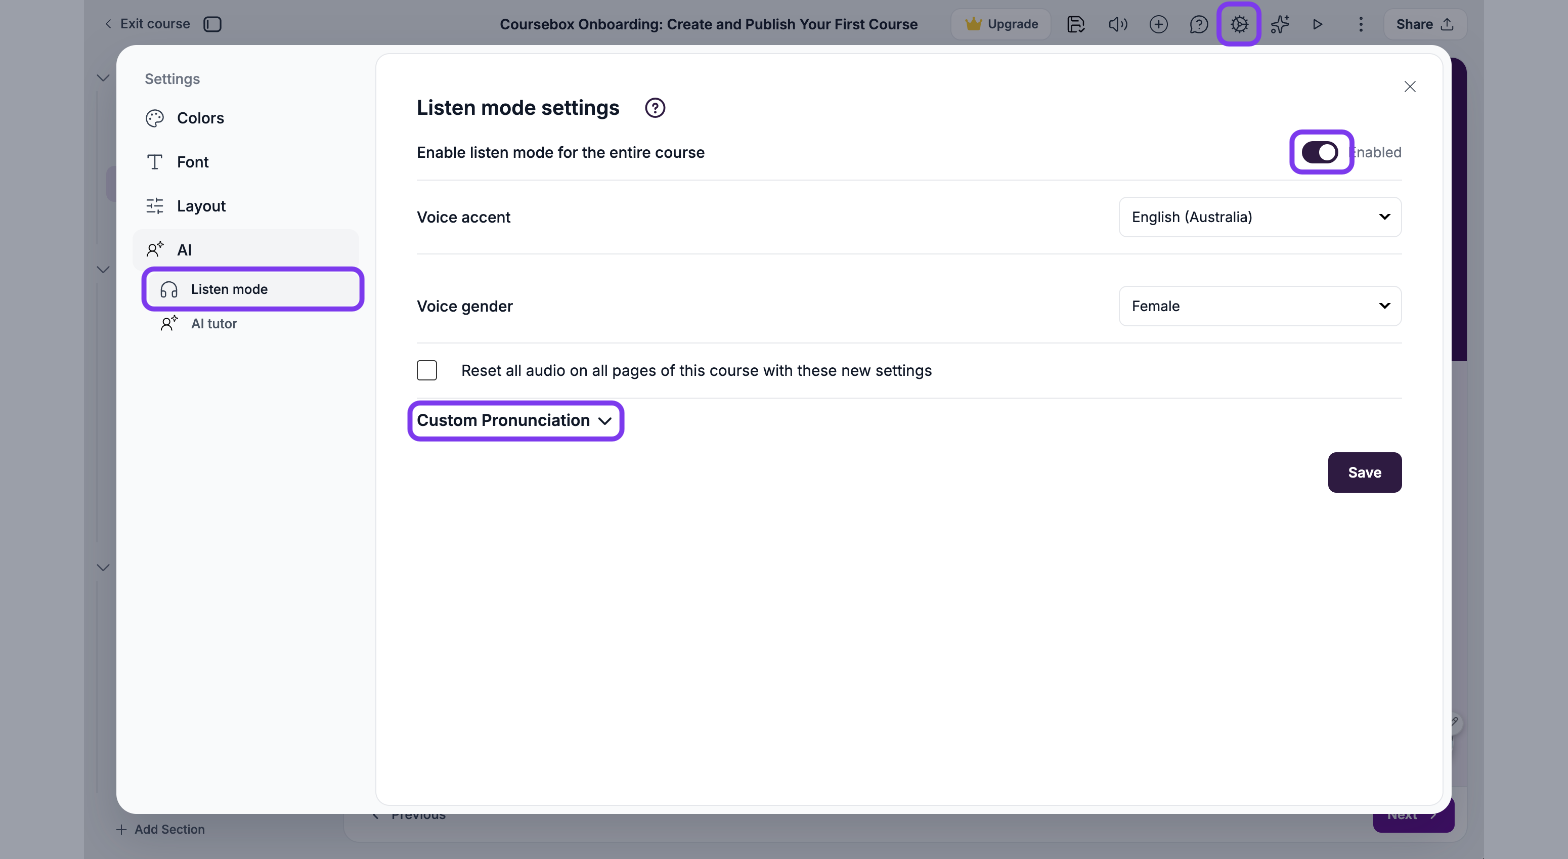Viewport: 1568px width, 859px height.
Task: Open course settings gear icon
Action: [1239, 24]
